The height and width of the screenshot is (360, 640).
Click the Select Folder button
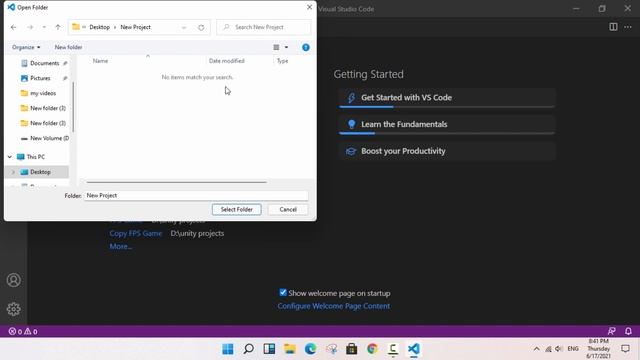(236, 209)
